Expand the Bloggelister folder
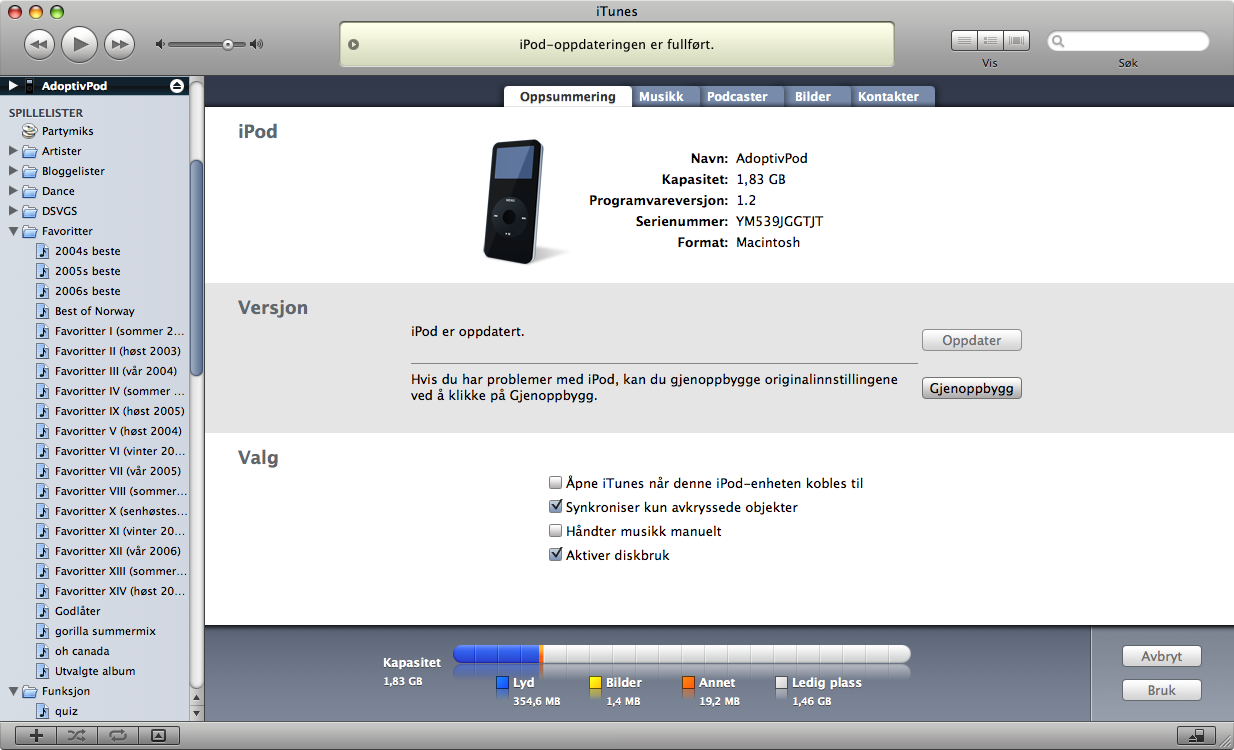This screenshot has width=1234, height=750. (13, 171)
